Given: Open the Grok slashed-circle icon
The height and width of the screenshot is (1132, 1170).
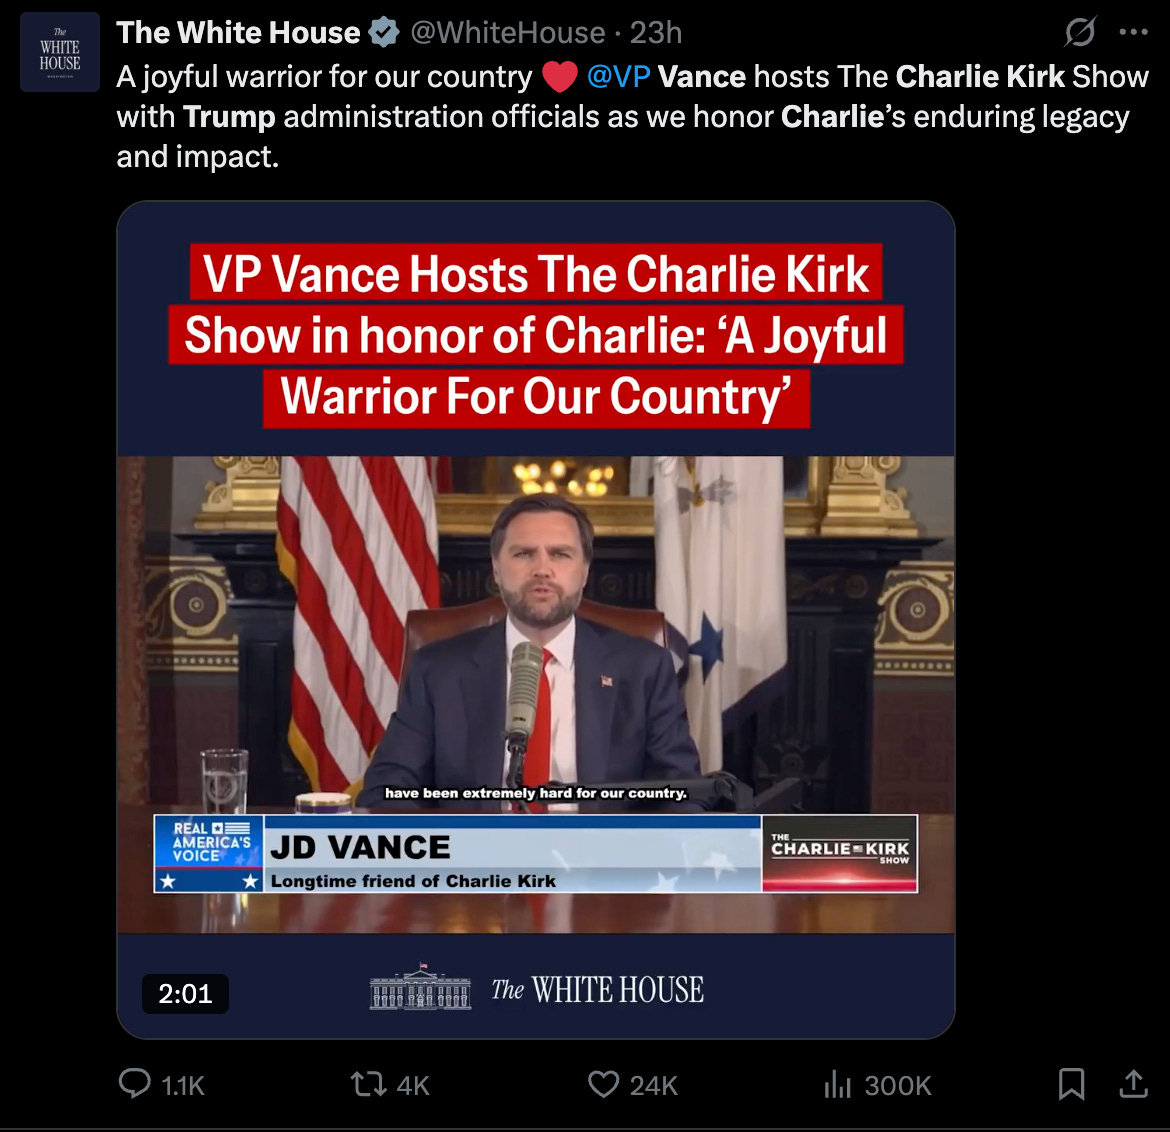Looking at the screenshot, I should (1080, 31).
